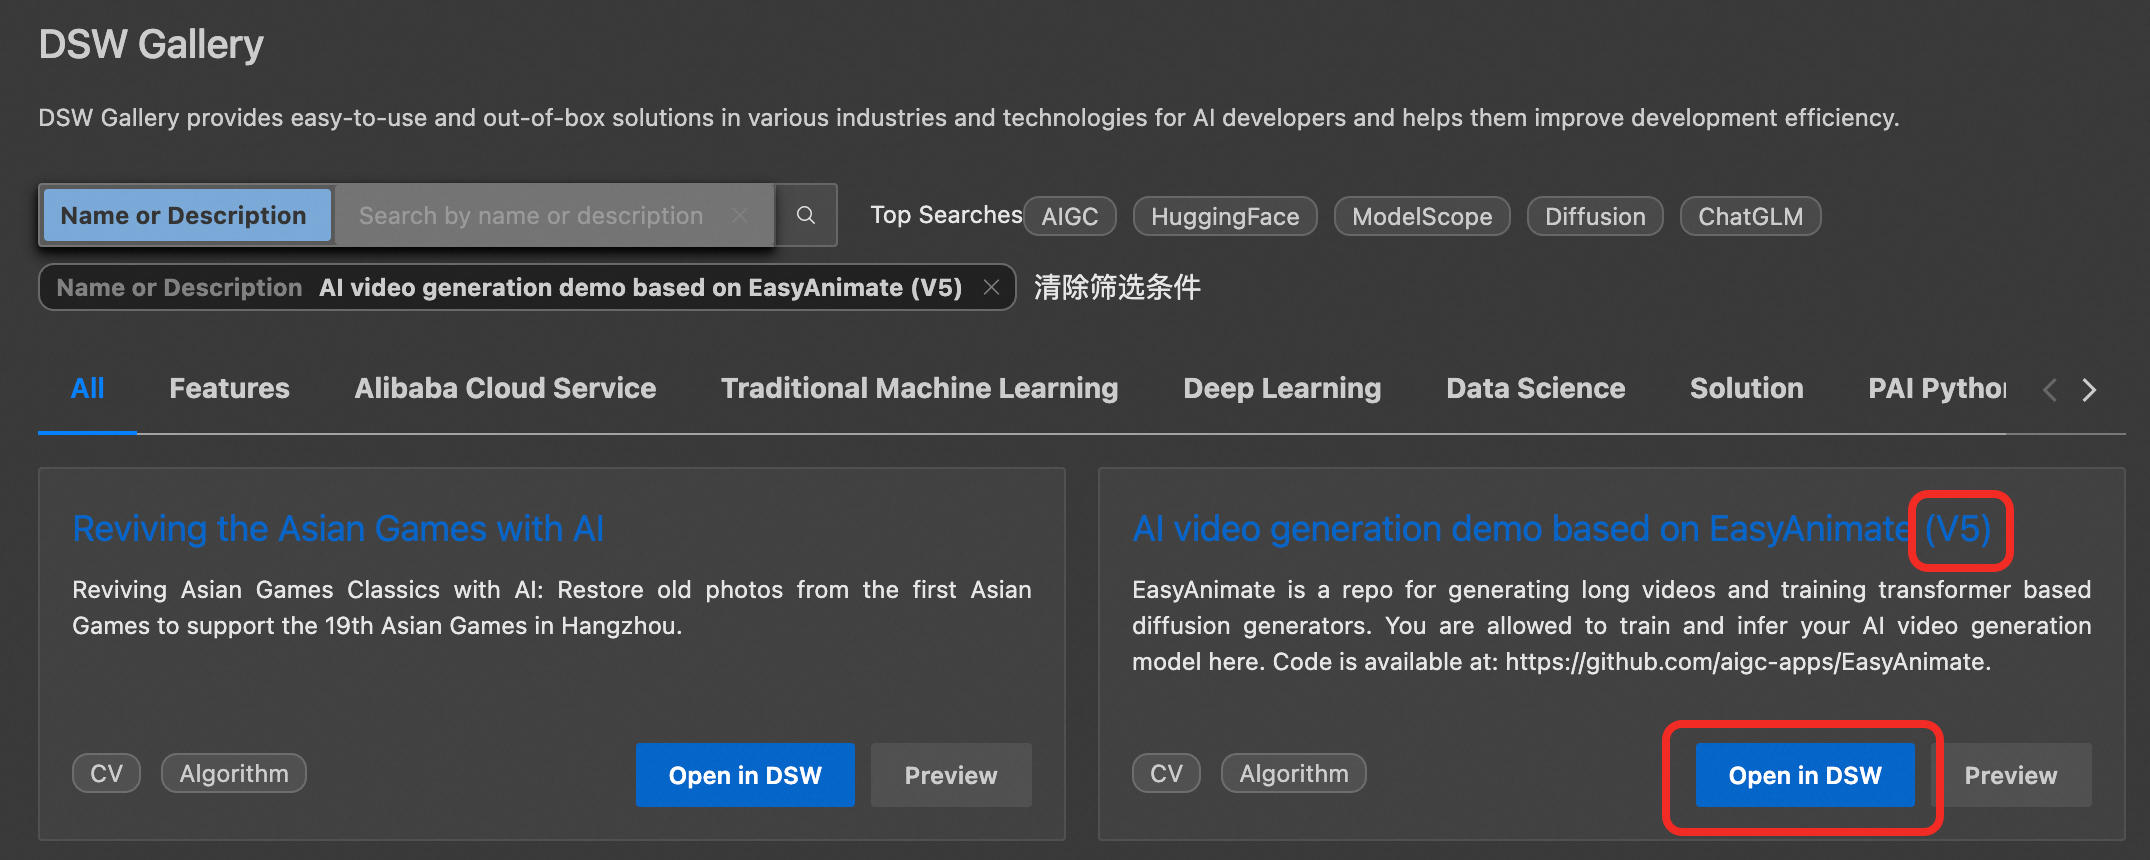The width and height of the screenshot is (2150, 860).
Task: Choose the HuggingFace top search tag
Action: coord(1224,216)
